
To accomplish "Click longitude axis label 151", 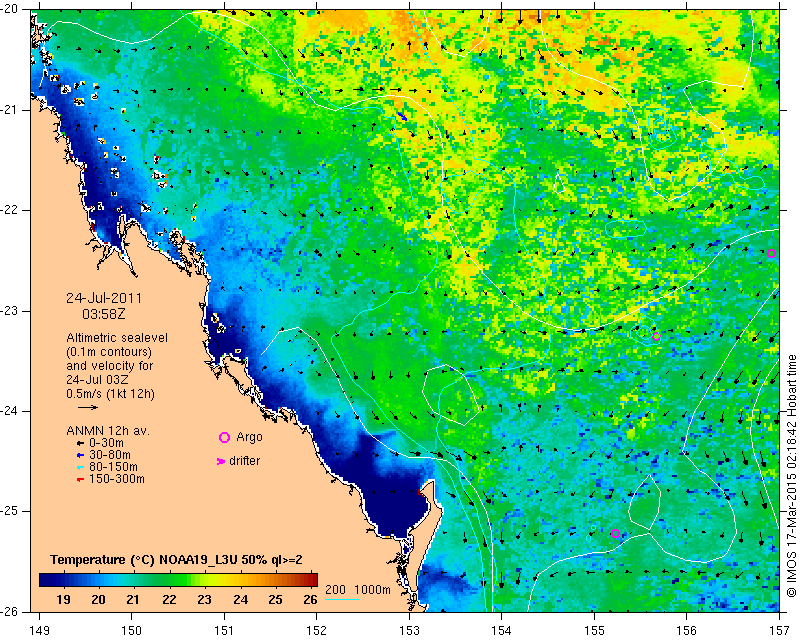I will (x=224, y=631).
